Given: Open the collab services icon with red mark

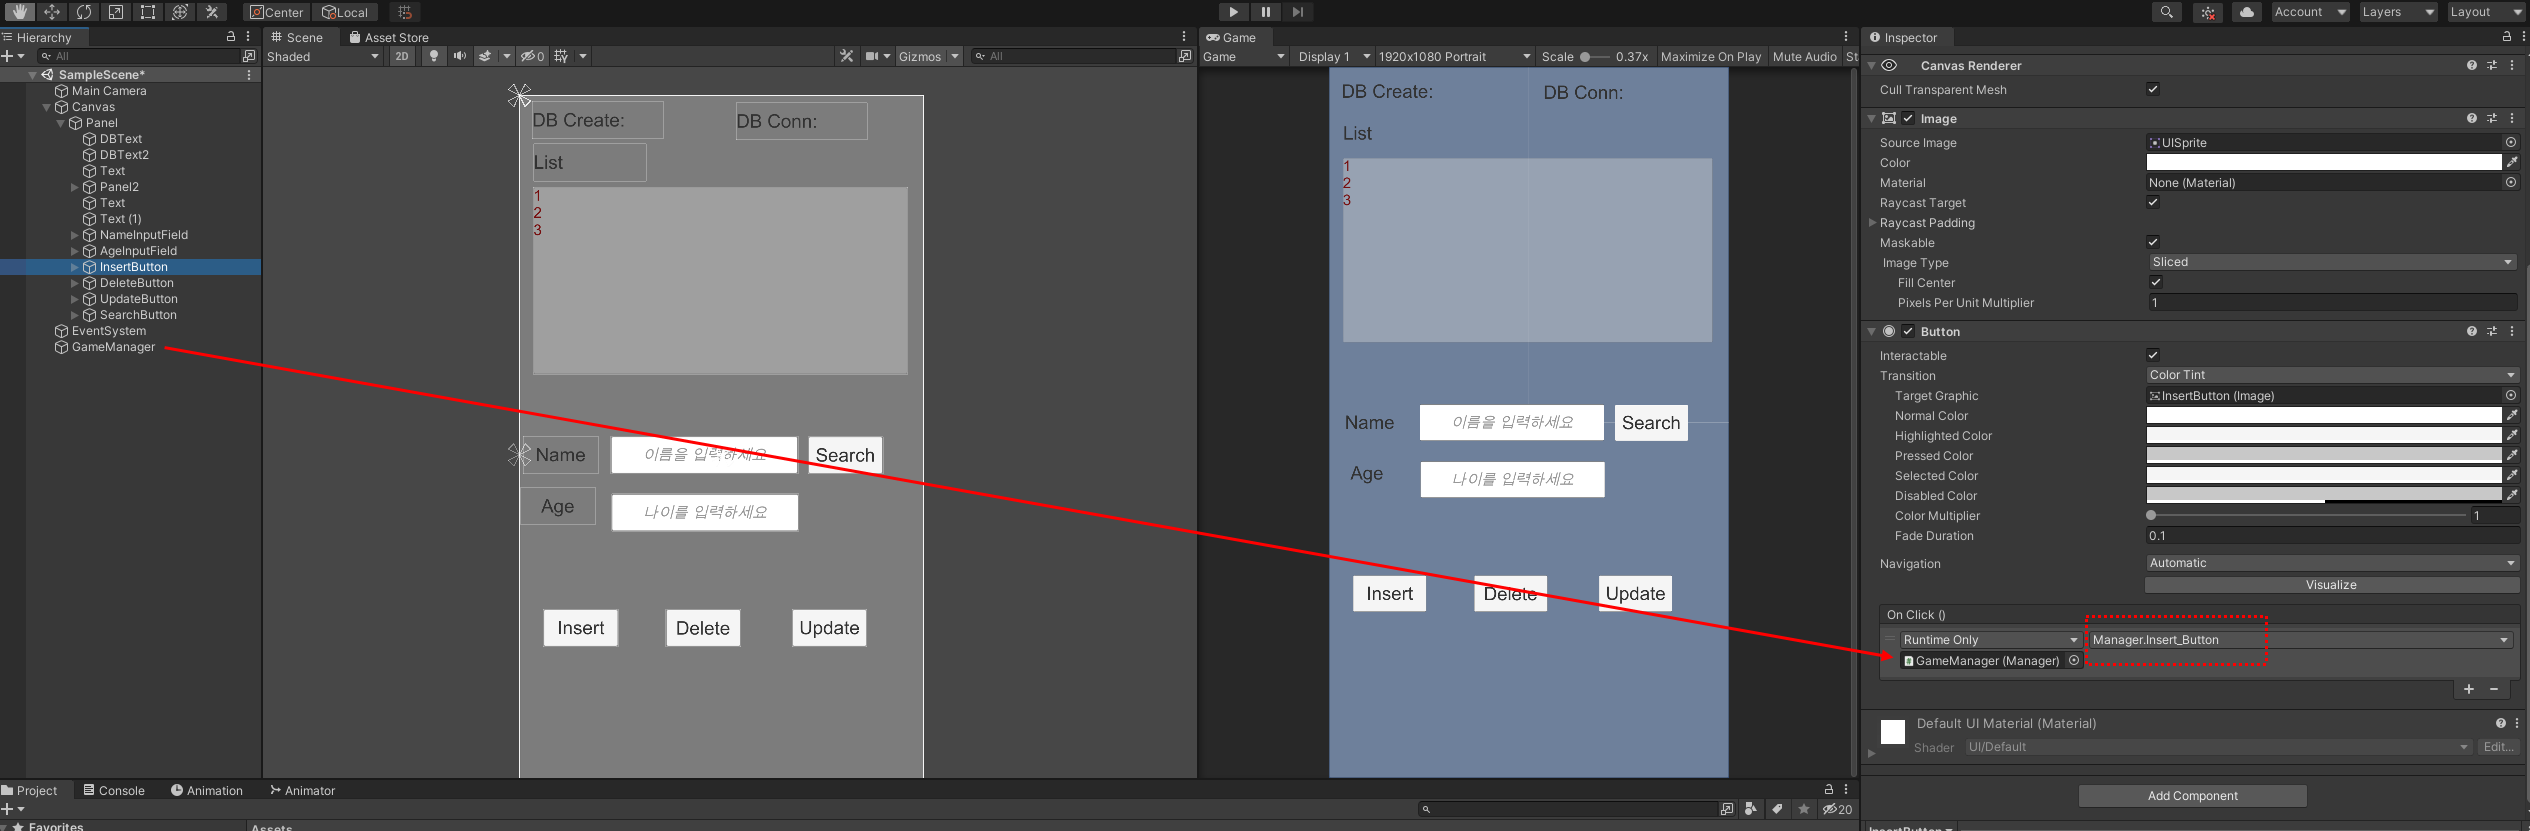Looking at the screenshot, I should click(2207, 12).
